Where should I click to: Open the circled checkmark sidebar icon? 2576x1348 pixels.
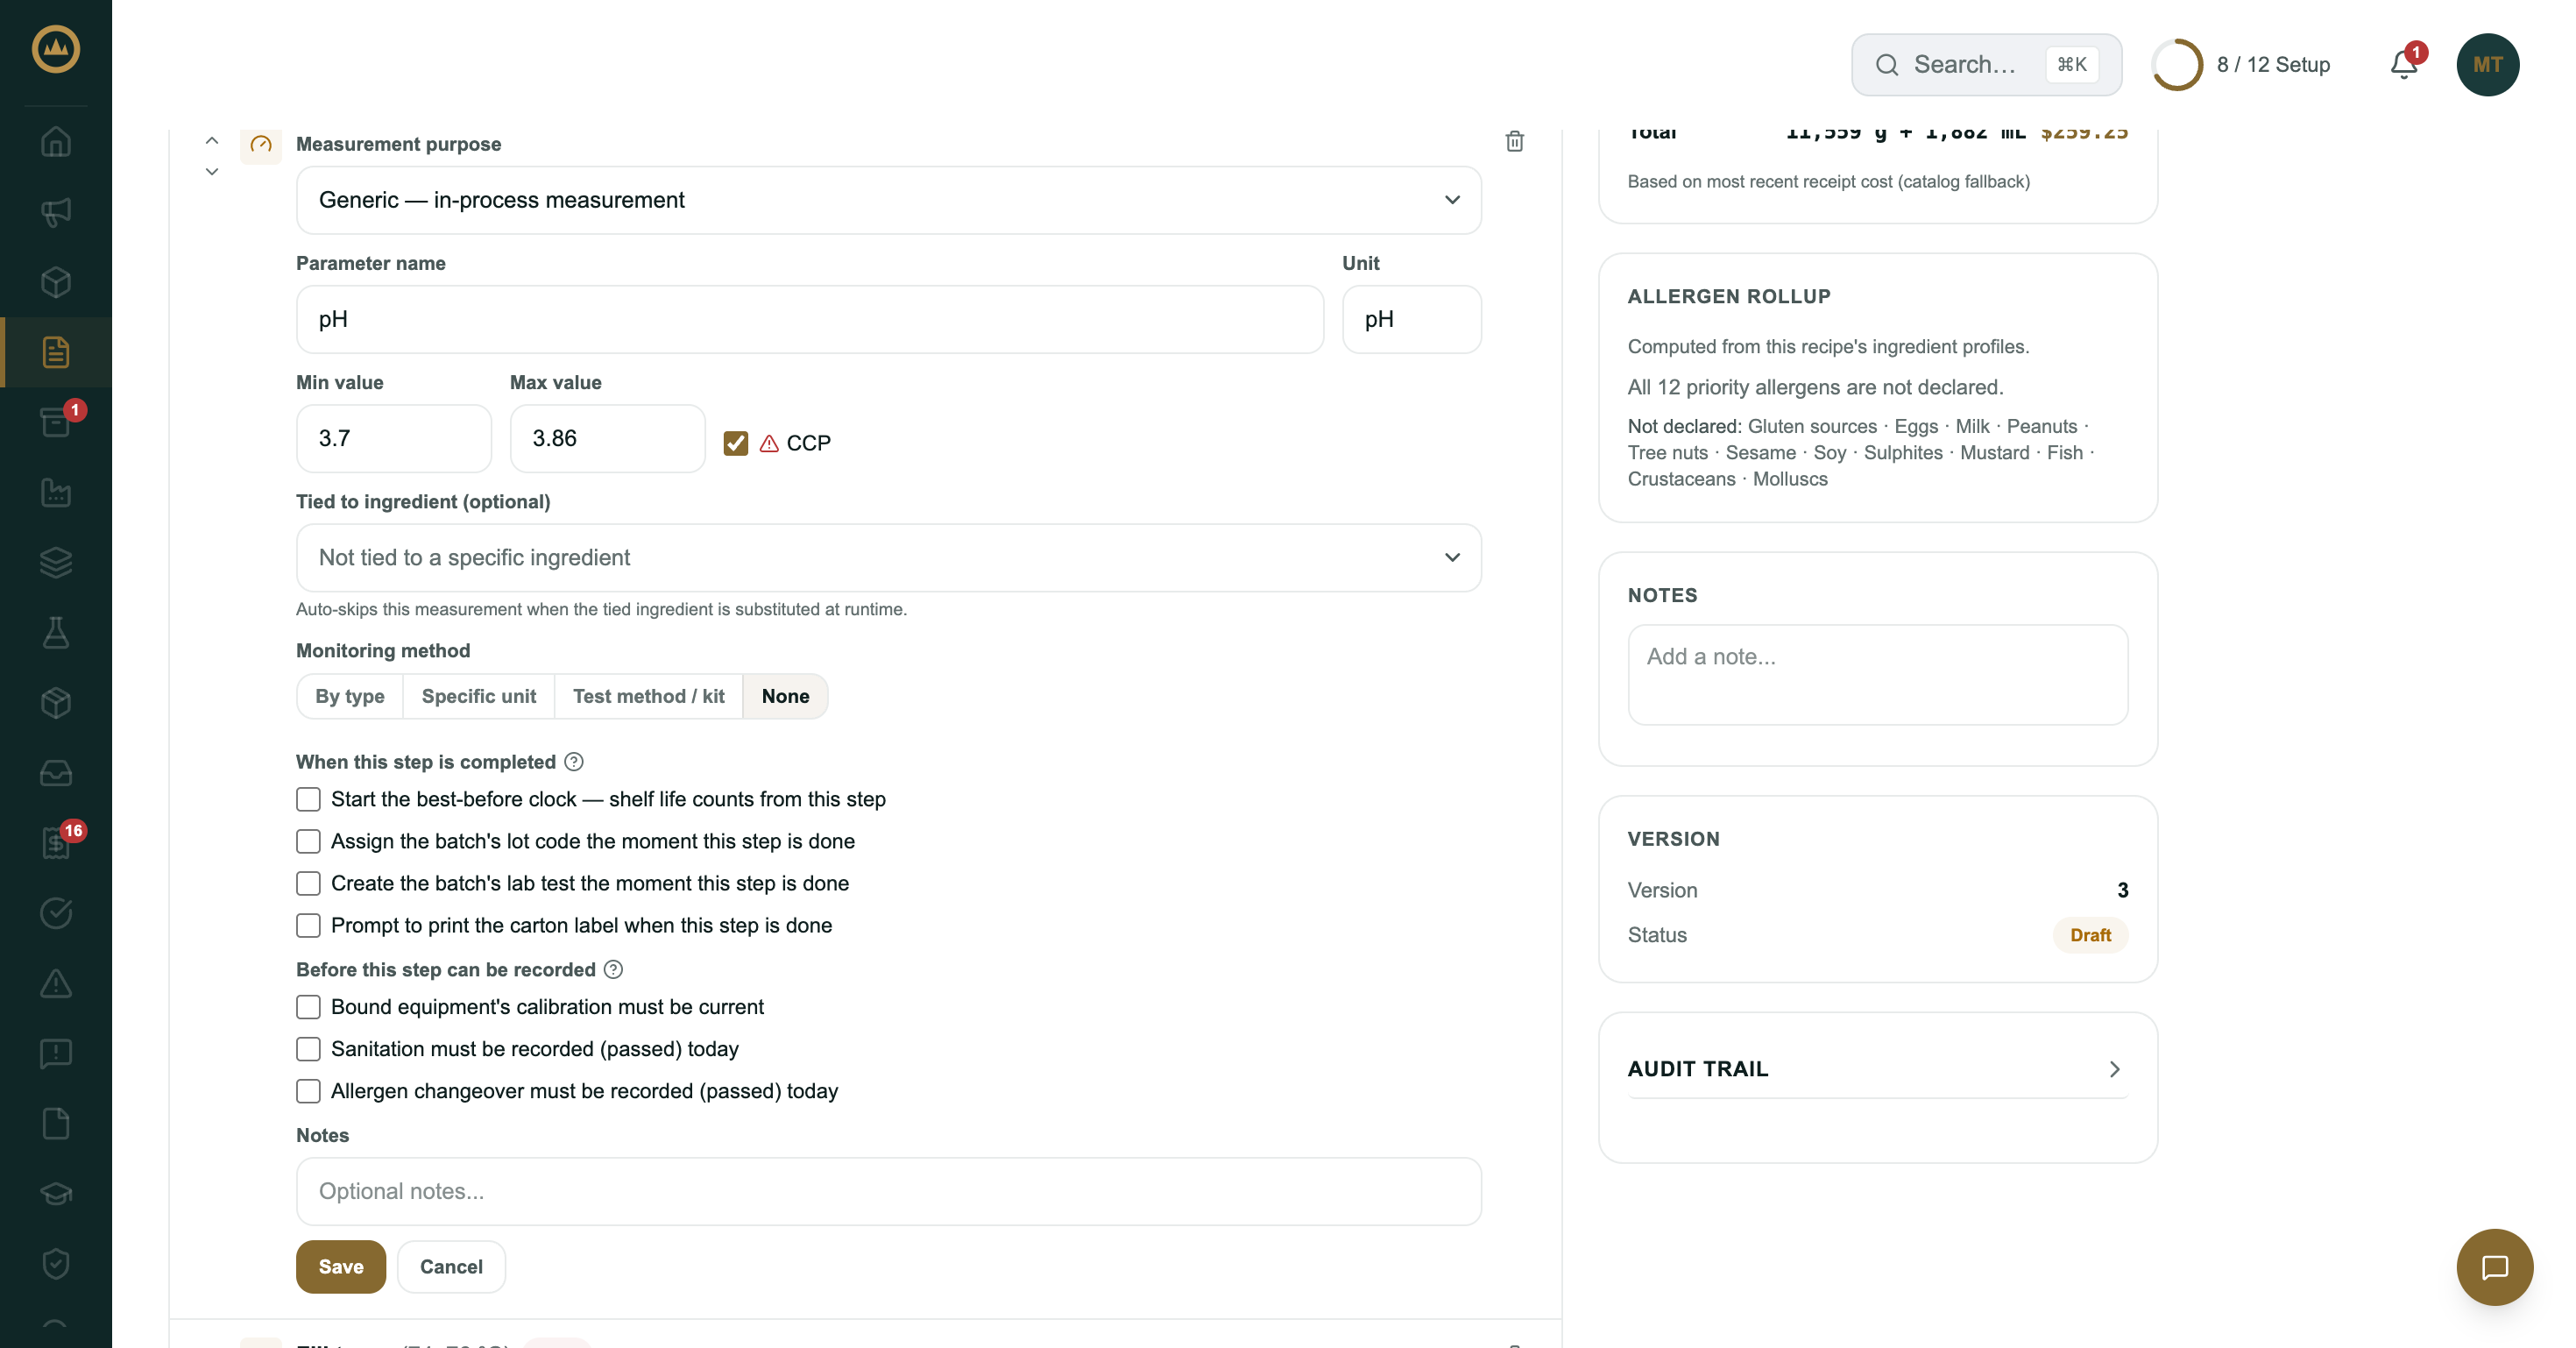click(x=56, y=913)
